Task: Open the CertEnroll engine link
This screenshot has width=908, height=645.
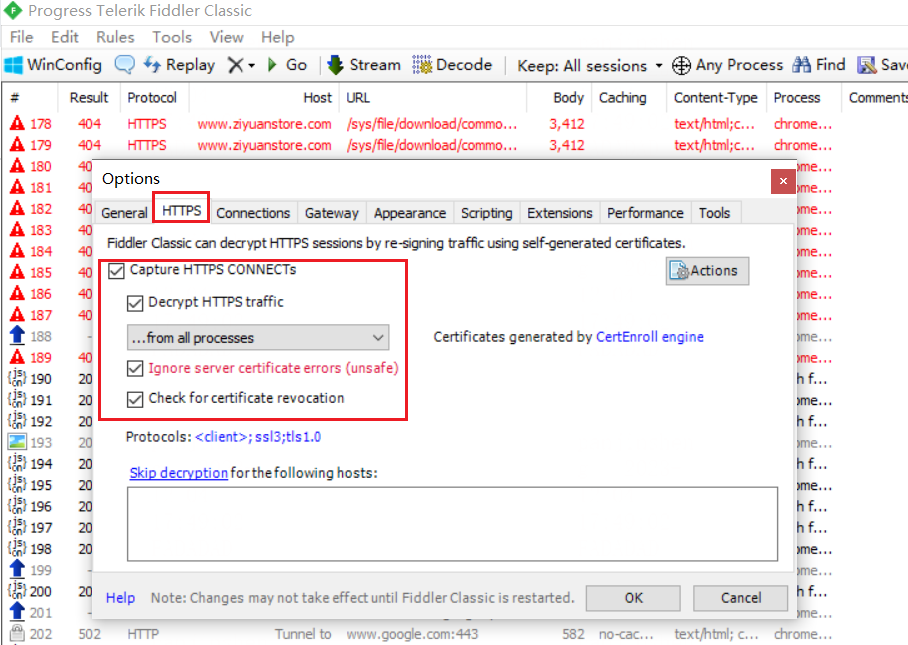Action: [650, 337]
